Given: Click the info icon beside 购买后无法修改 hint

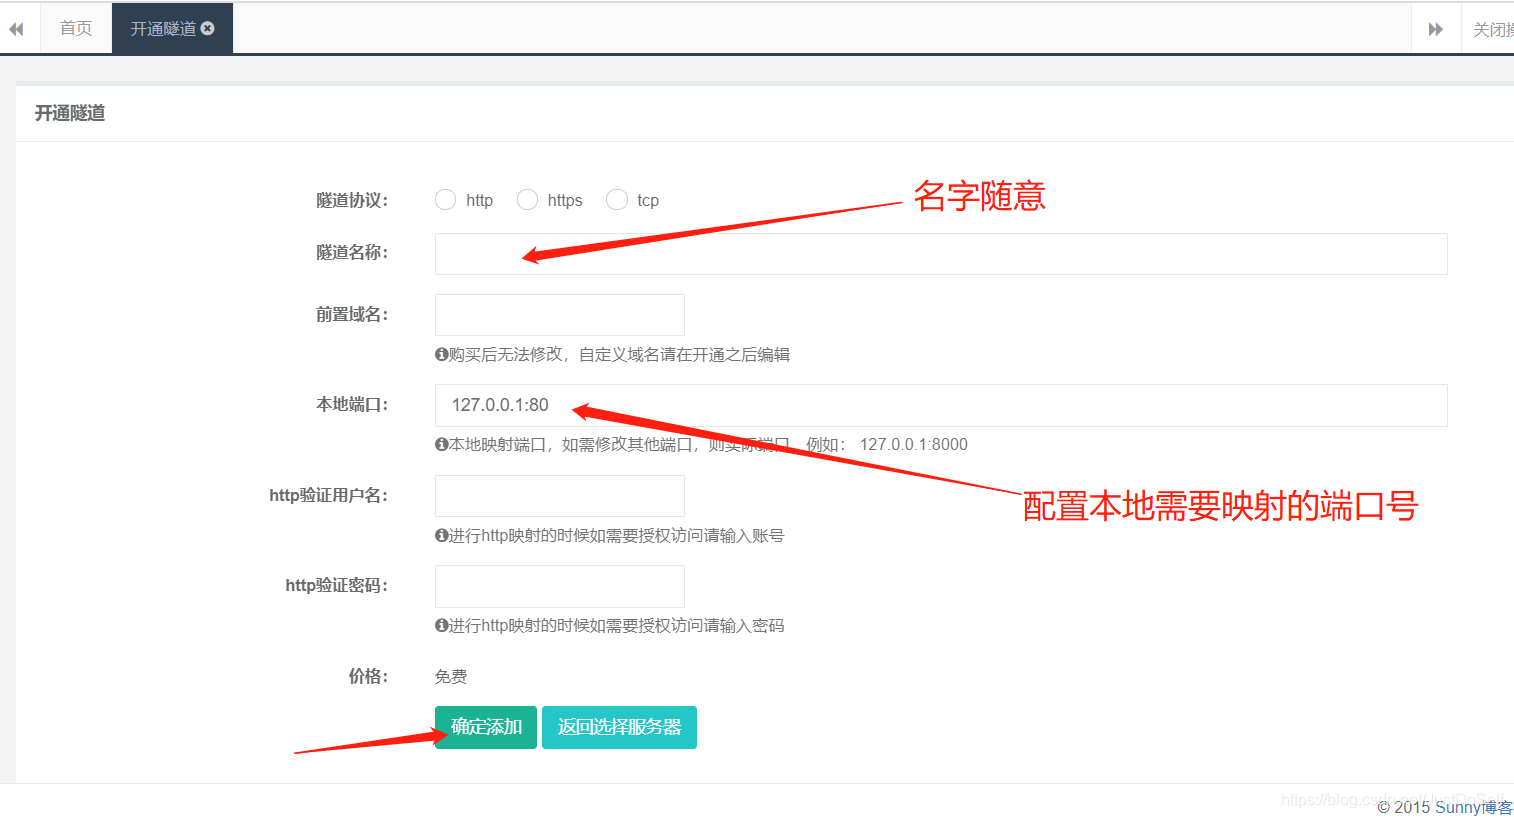Looking at the screenshot, I should pos(441,354).
